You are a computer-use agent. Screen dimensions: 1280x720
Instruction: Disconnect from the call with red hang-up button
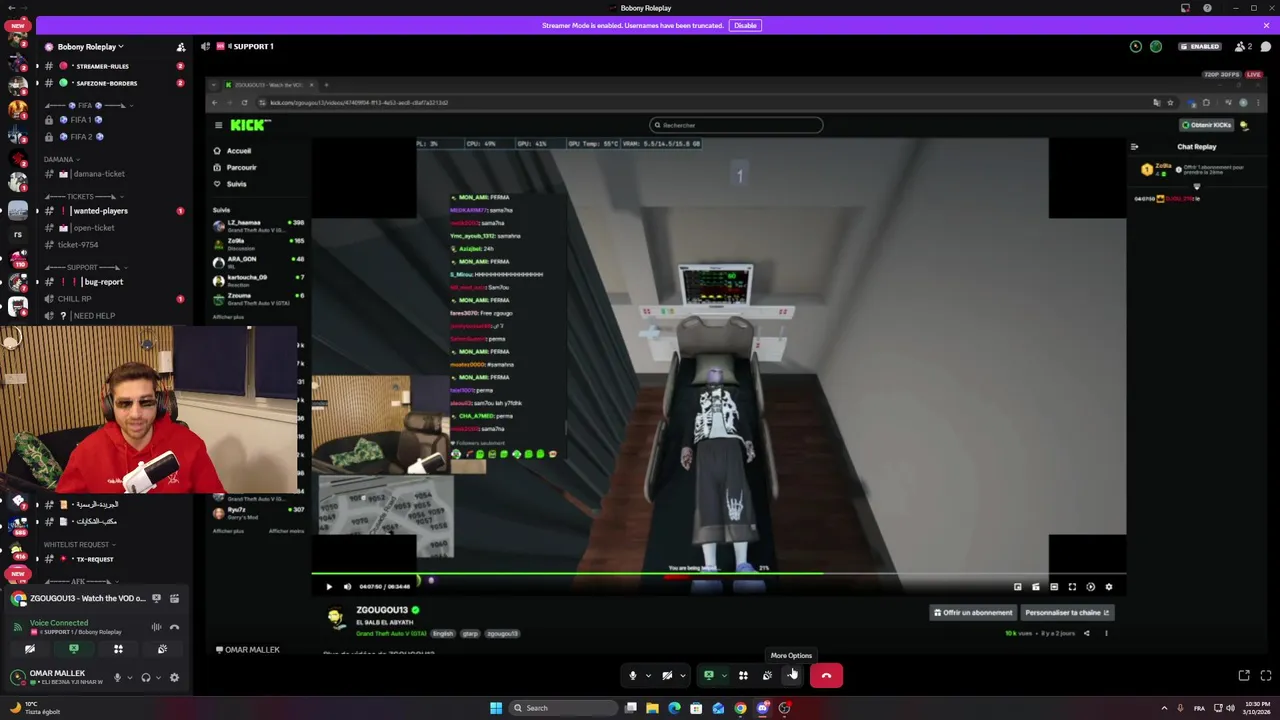tap(826, 676)
